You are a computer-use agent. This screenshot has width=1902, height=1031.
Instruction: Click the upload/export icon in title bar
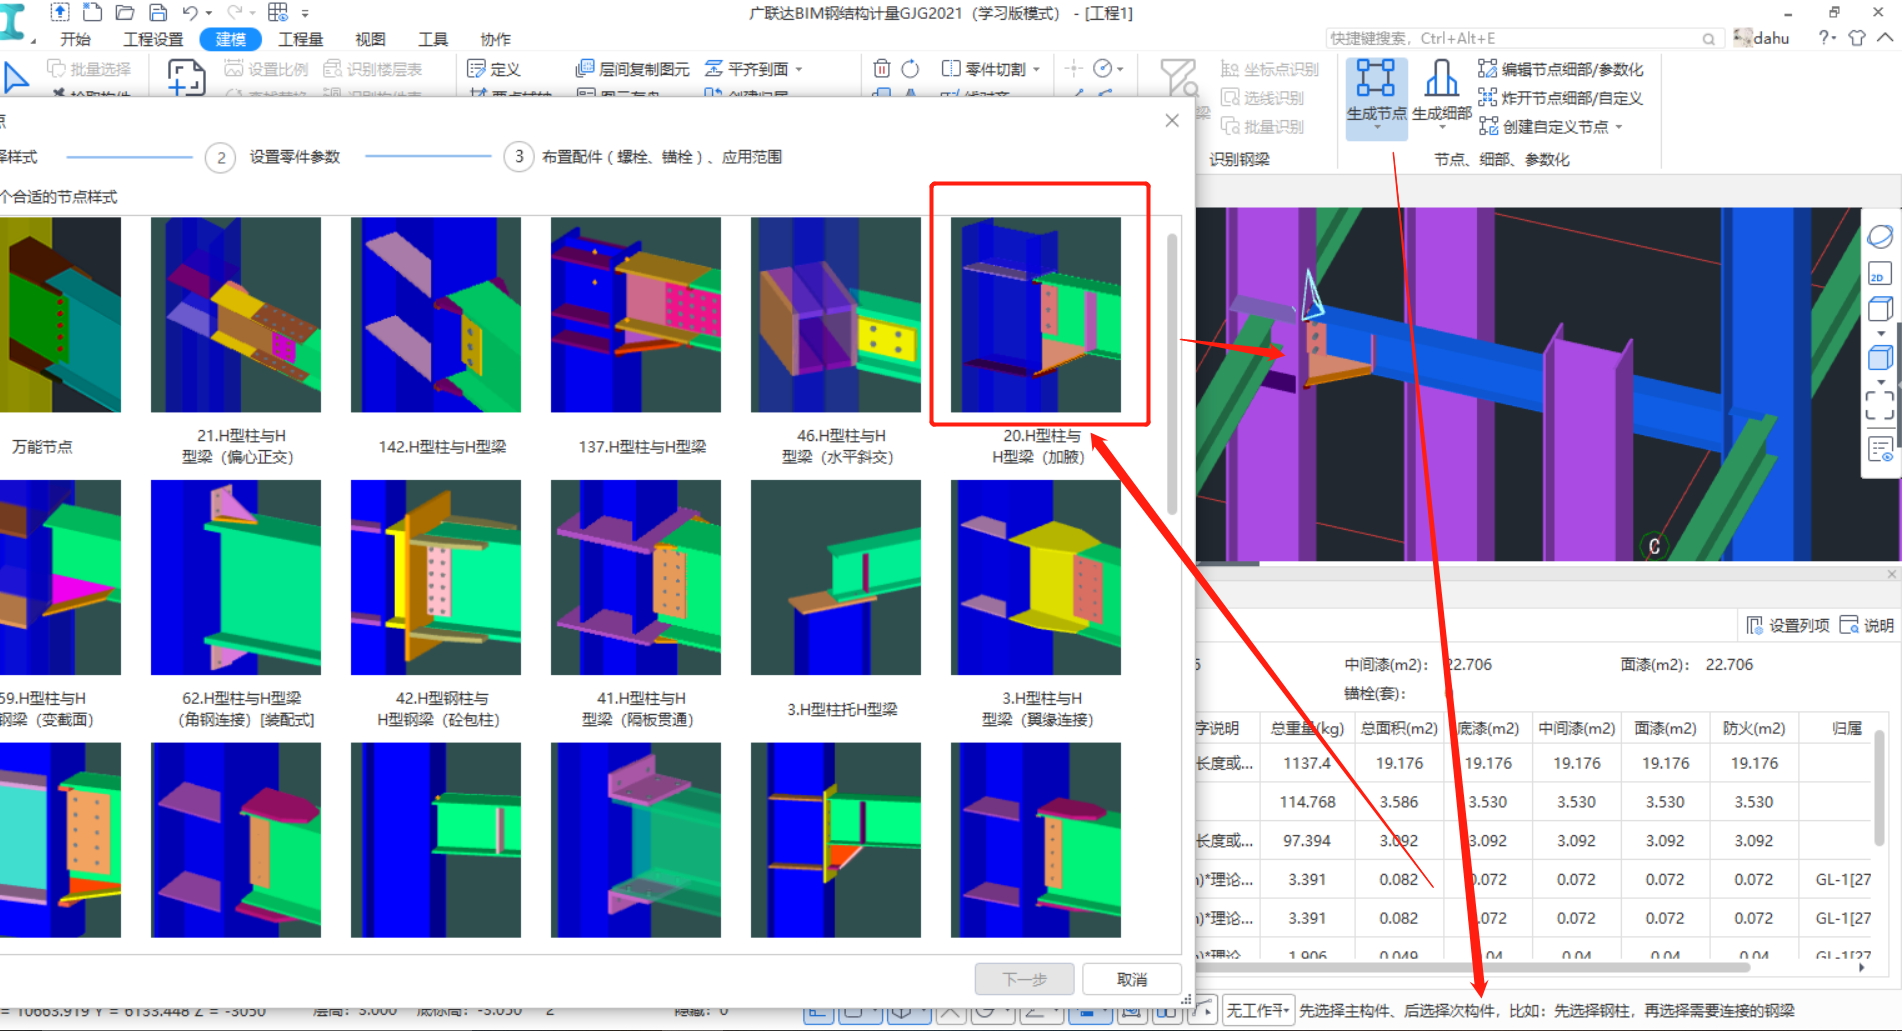60,12
